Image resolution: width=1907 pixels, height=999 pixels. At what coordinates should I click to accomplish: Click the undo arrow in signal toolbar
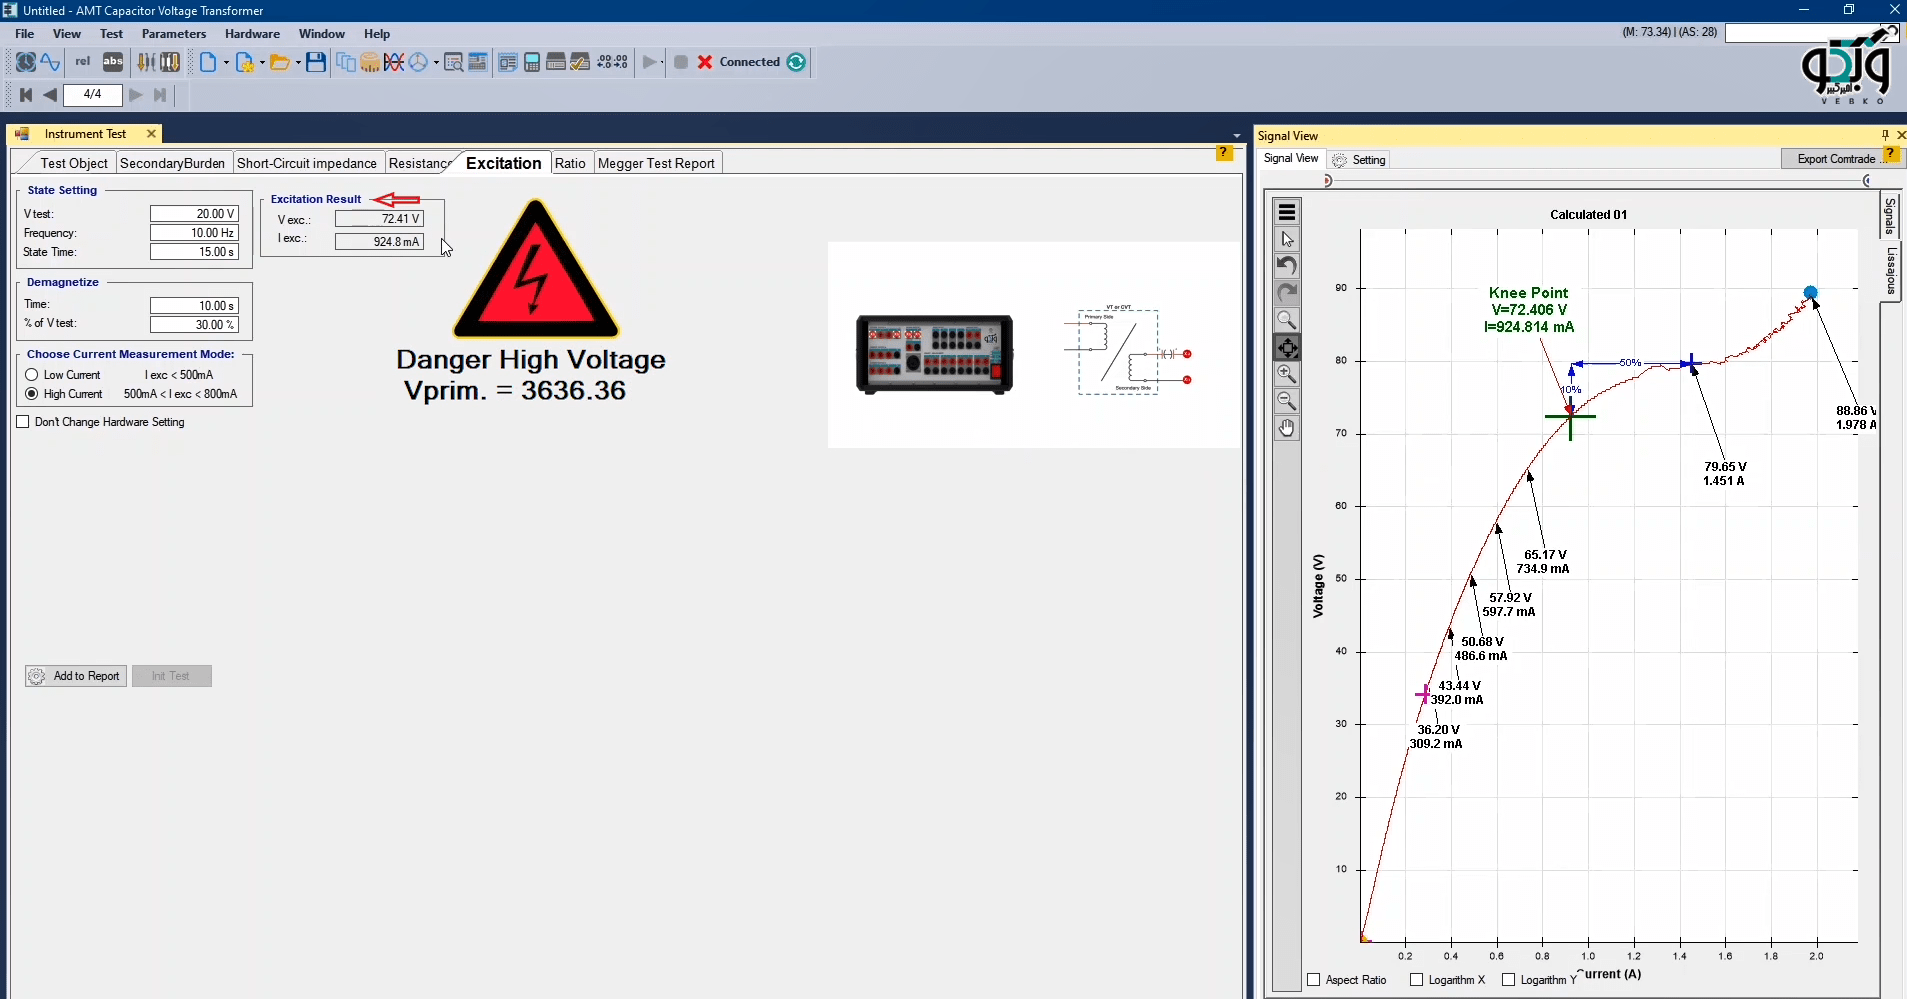click(1287, 265)
